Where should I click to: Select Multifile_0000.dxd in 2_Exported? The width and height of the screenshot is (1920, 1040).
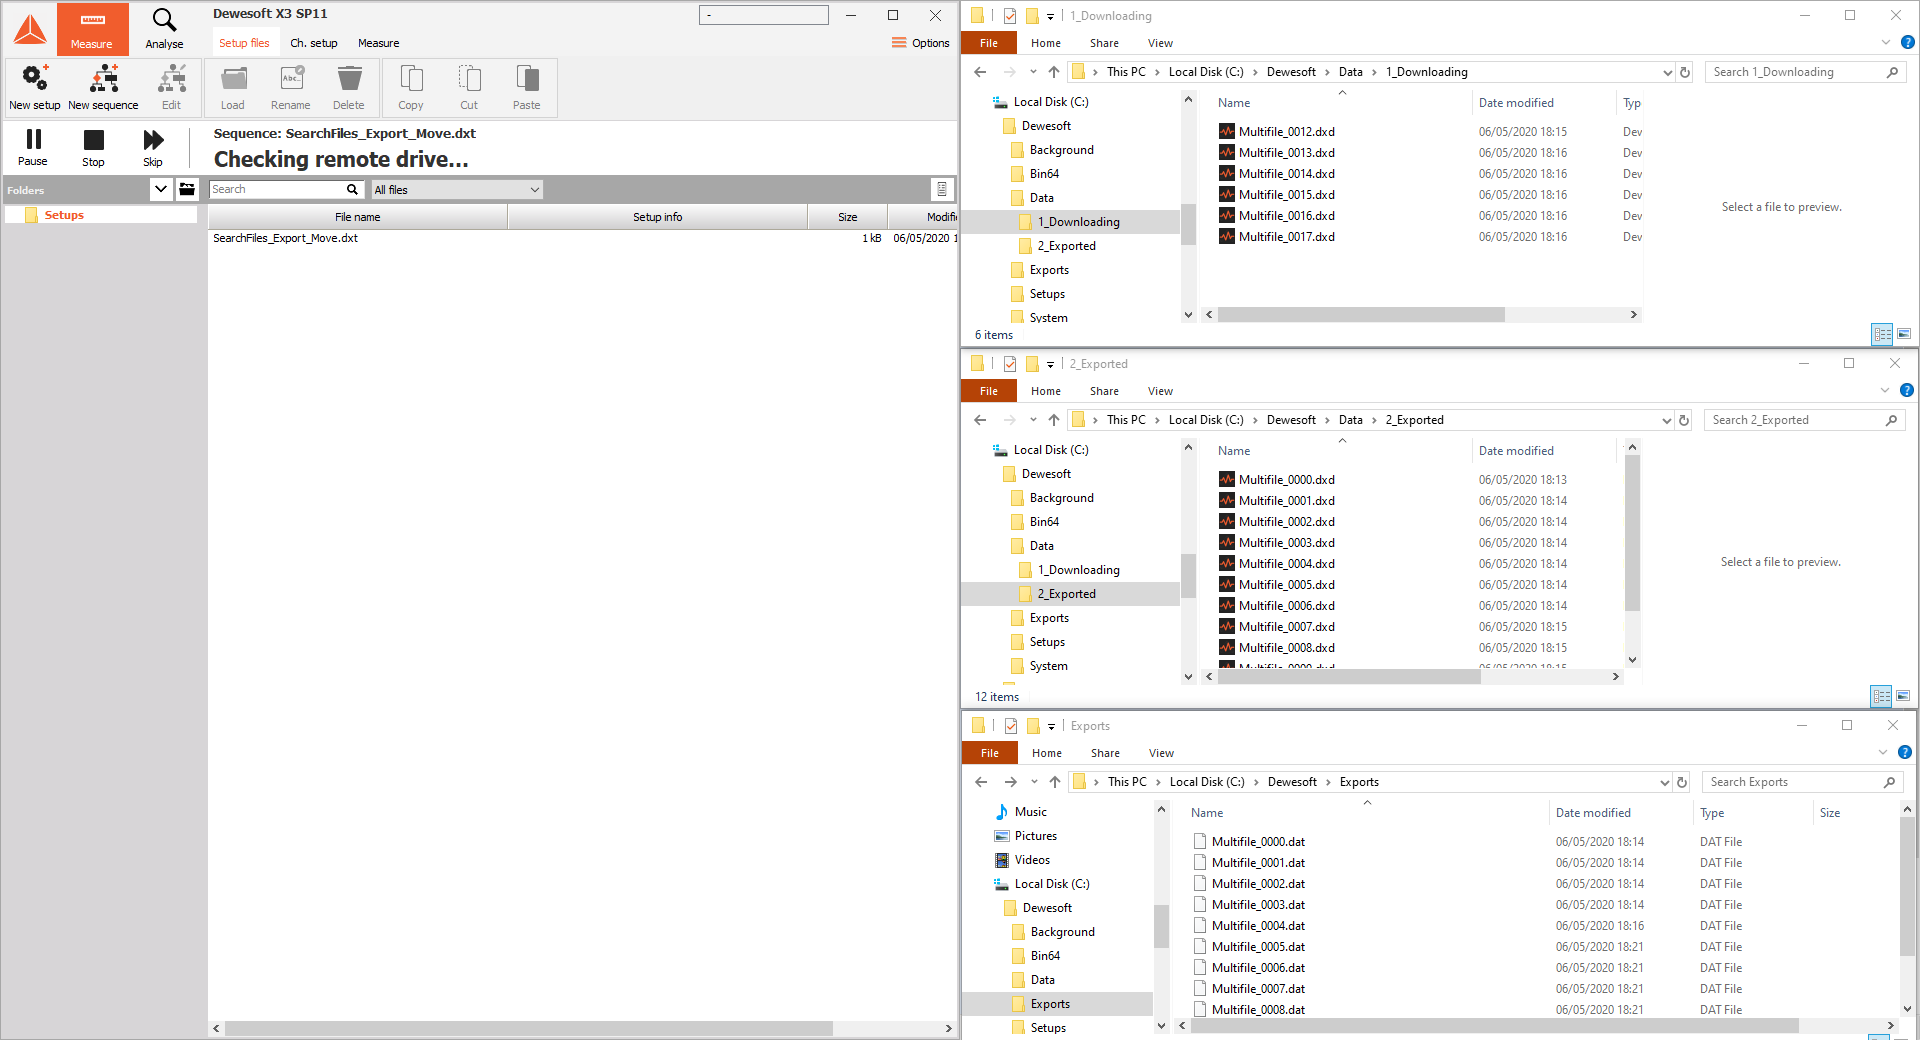[1286, 480]
